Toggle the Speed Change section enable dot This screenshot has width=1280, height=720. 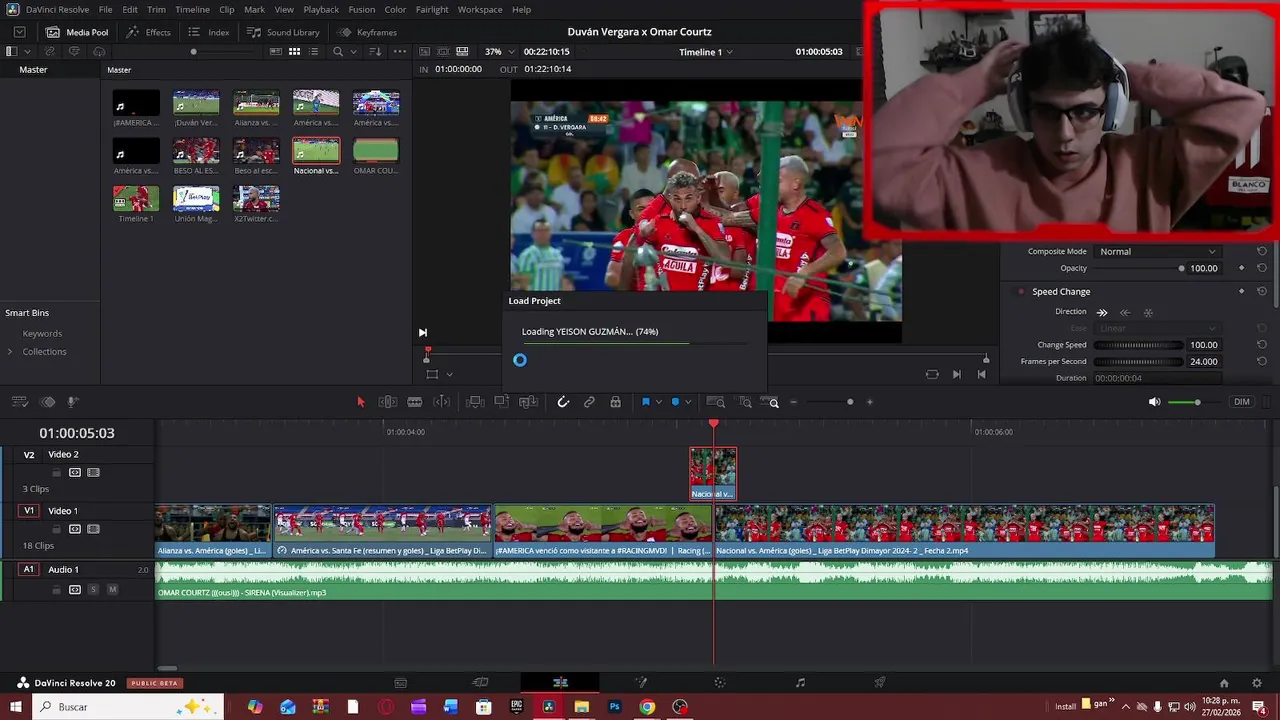[1021, 292]
